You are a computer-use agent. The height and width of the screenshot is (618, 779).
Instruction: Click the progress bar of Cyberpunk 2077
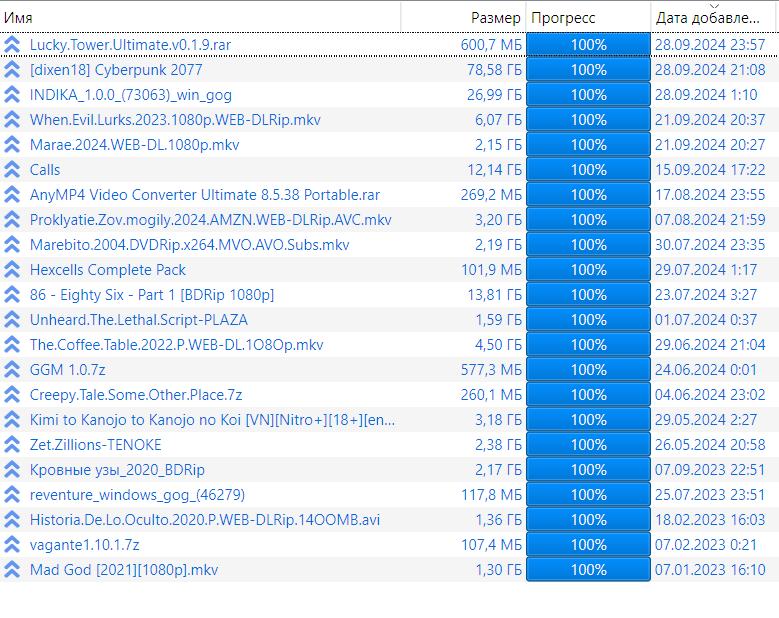(588, 70)
